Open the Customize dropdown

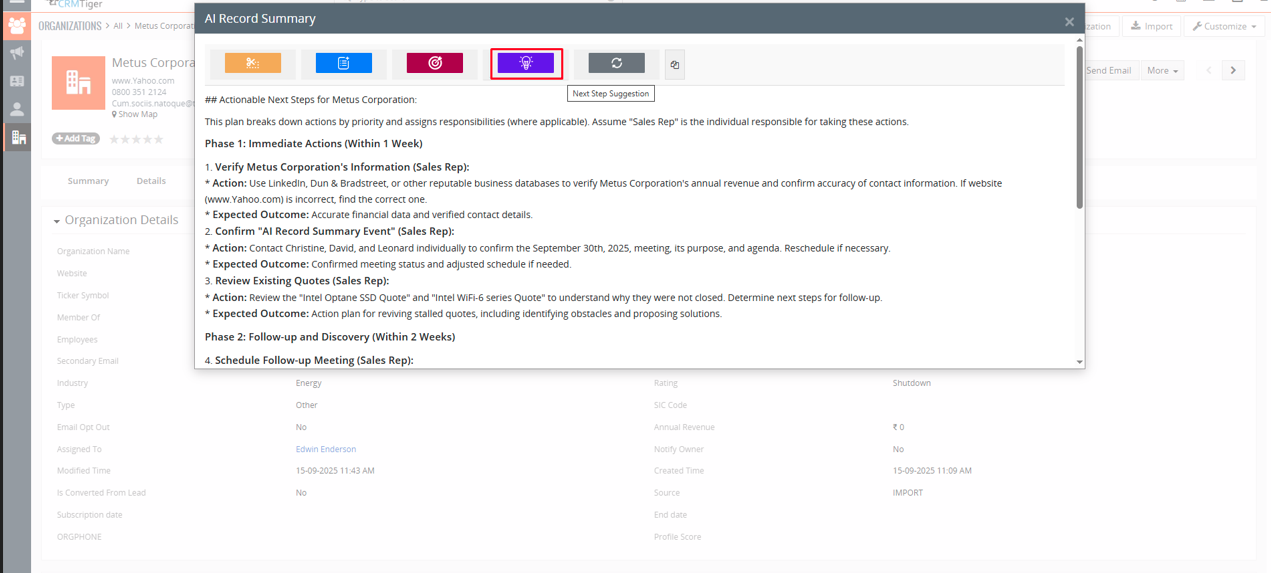point(1225,26)
